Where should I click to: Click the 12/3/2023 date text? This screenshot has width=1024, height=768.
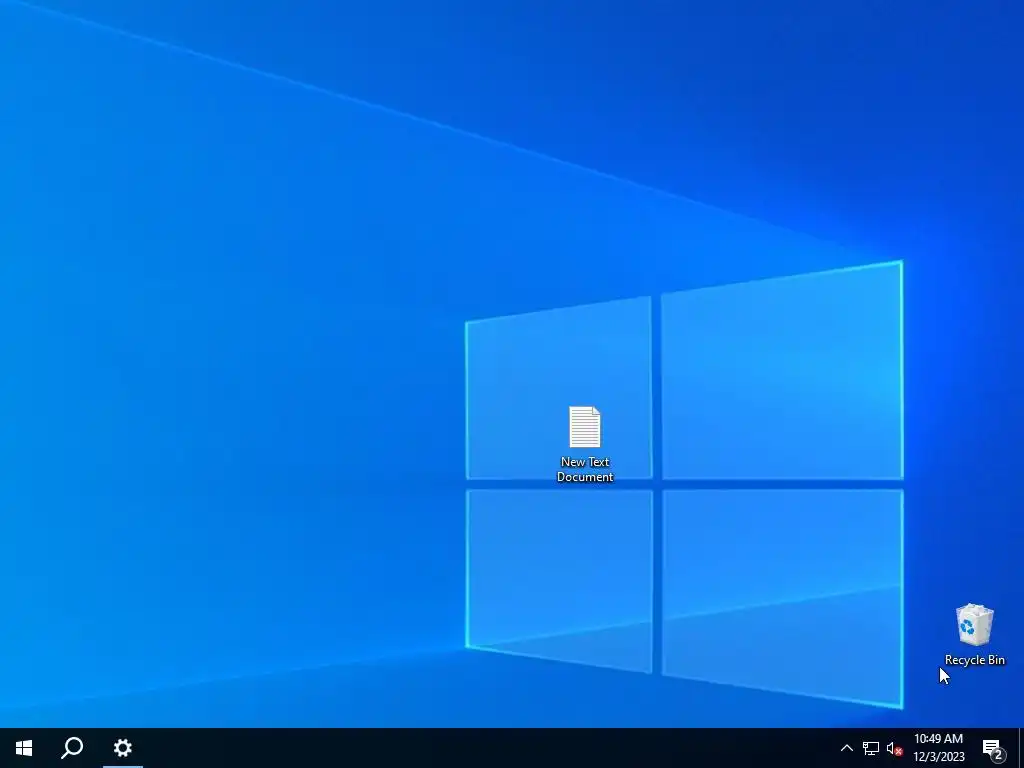tap(938, 757)
